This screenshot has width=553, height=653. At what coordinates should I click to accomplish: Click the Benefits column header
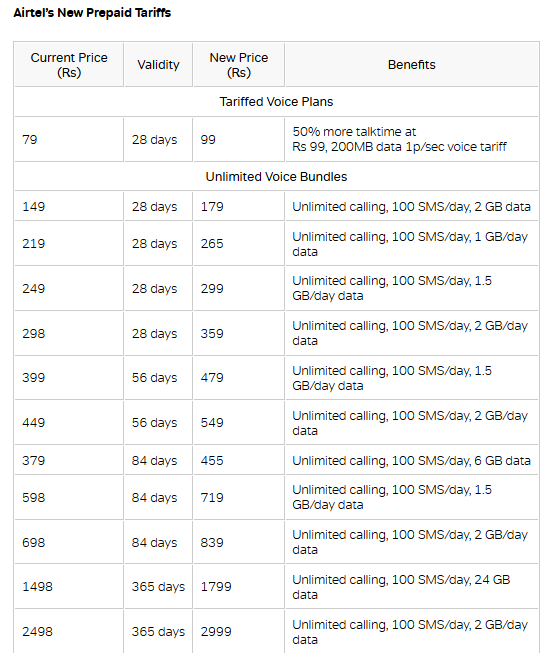[412, 65]
